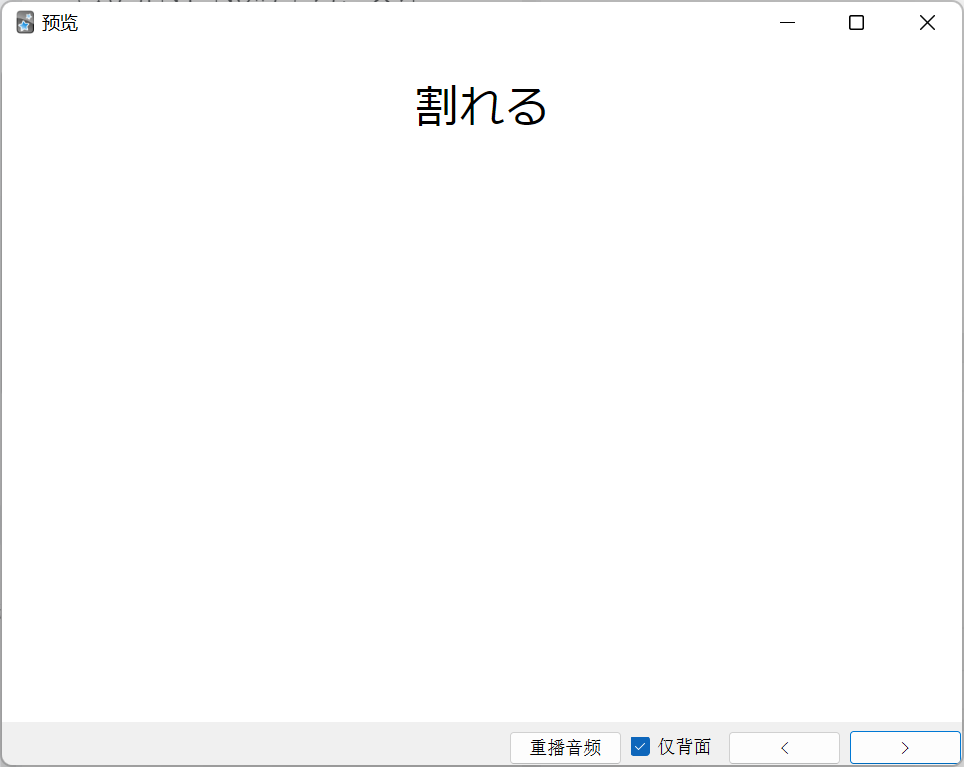964x767 pixels.
Task: Click the 预览 window title text
Action: point(60,23)
